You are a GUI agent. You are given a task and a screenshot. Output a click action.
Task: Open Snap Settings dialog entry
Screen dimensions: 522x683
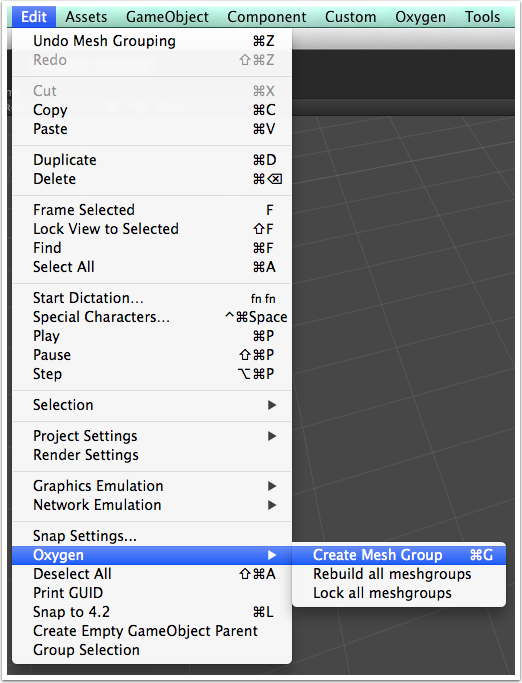(152, 536)
